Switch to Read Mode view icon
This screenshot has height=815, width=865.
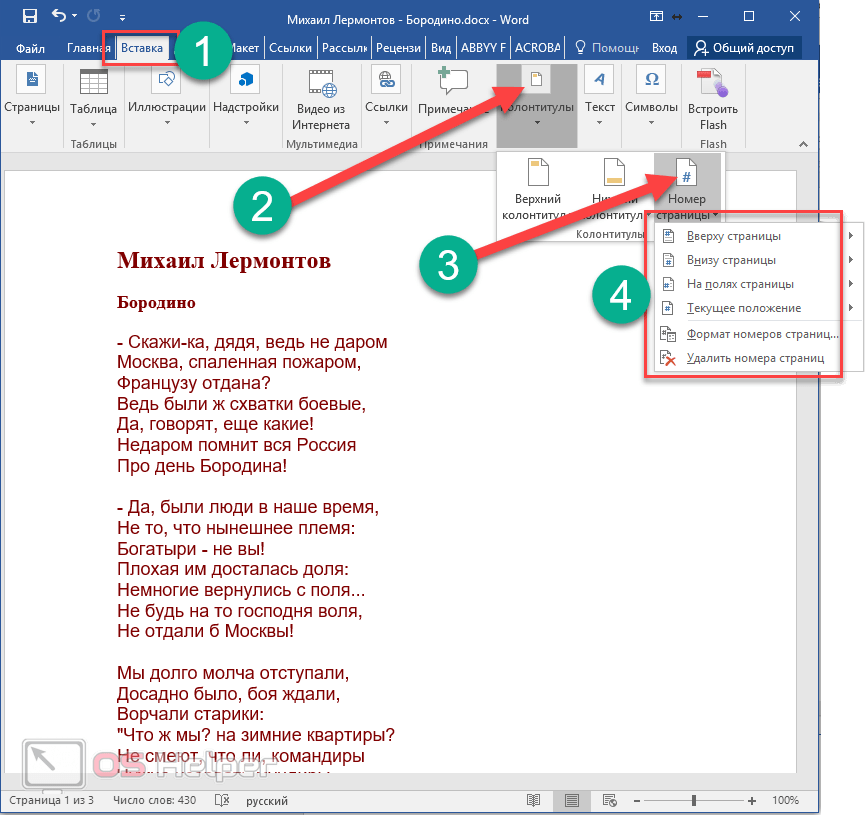click(x=533, y=800)
